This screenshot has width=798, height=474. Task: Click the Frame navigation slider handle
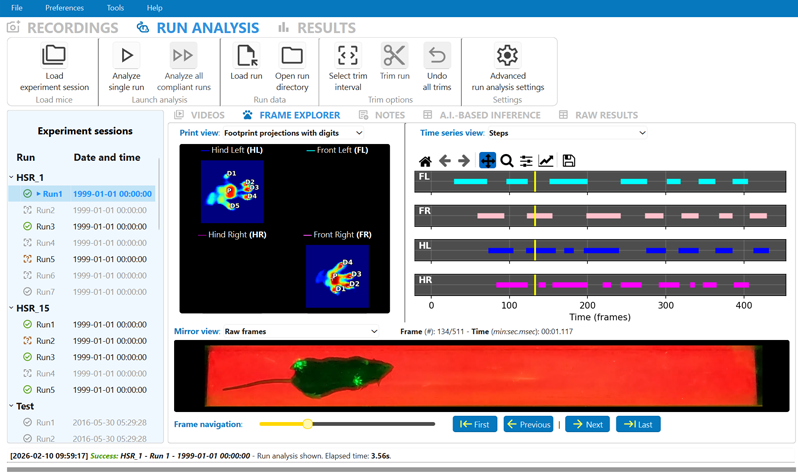pos(307,424)
